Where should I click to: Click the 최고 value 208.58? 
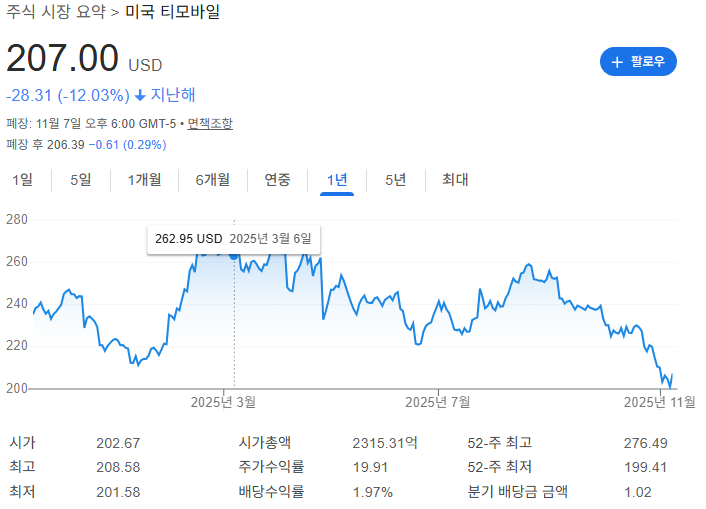pos(118,467)
